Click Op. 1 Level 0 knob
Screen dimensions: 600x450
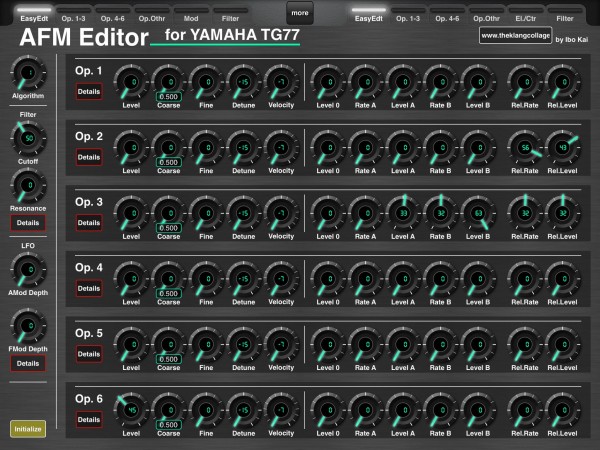[328, 82]
